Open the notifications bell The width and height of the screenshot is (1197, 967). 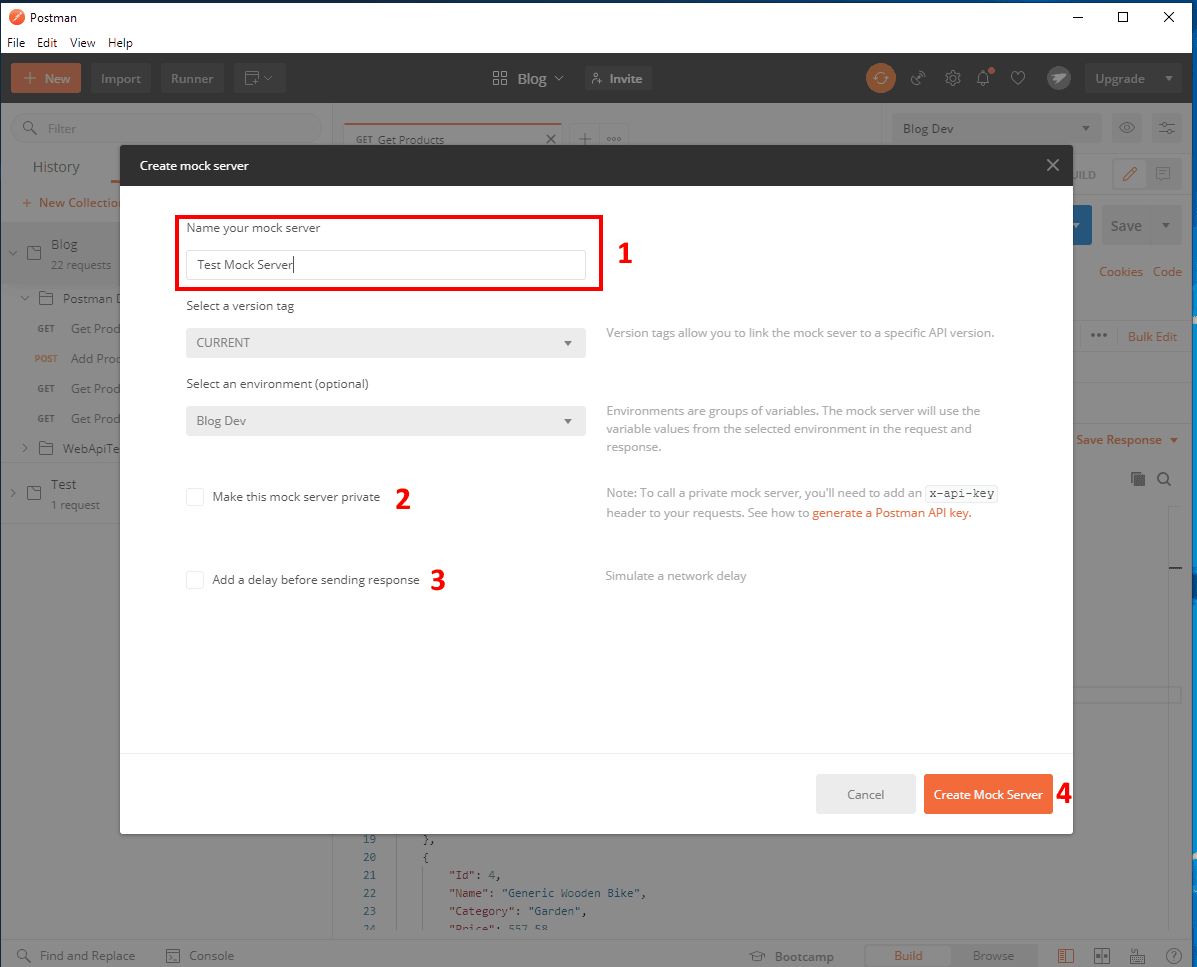coord(984,77)
